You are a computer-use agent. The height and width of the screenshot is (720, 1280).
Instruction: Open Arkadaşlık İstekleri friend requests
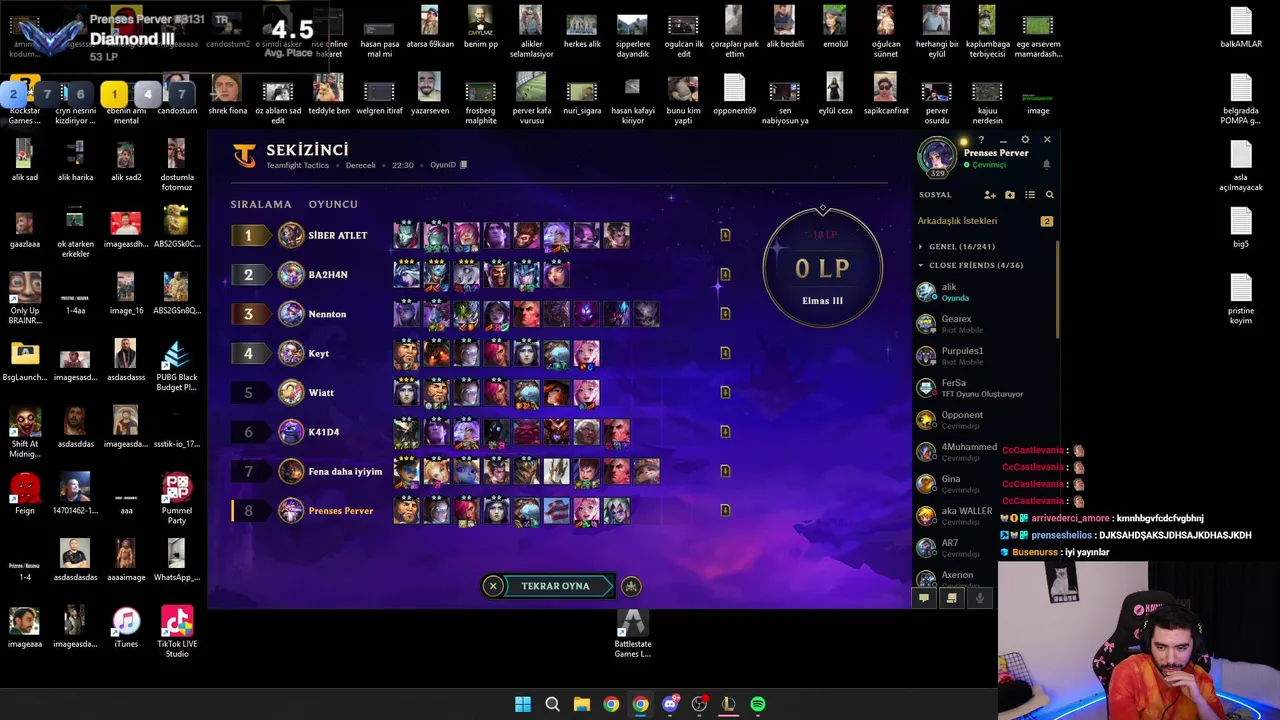tap(985, 221)
